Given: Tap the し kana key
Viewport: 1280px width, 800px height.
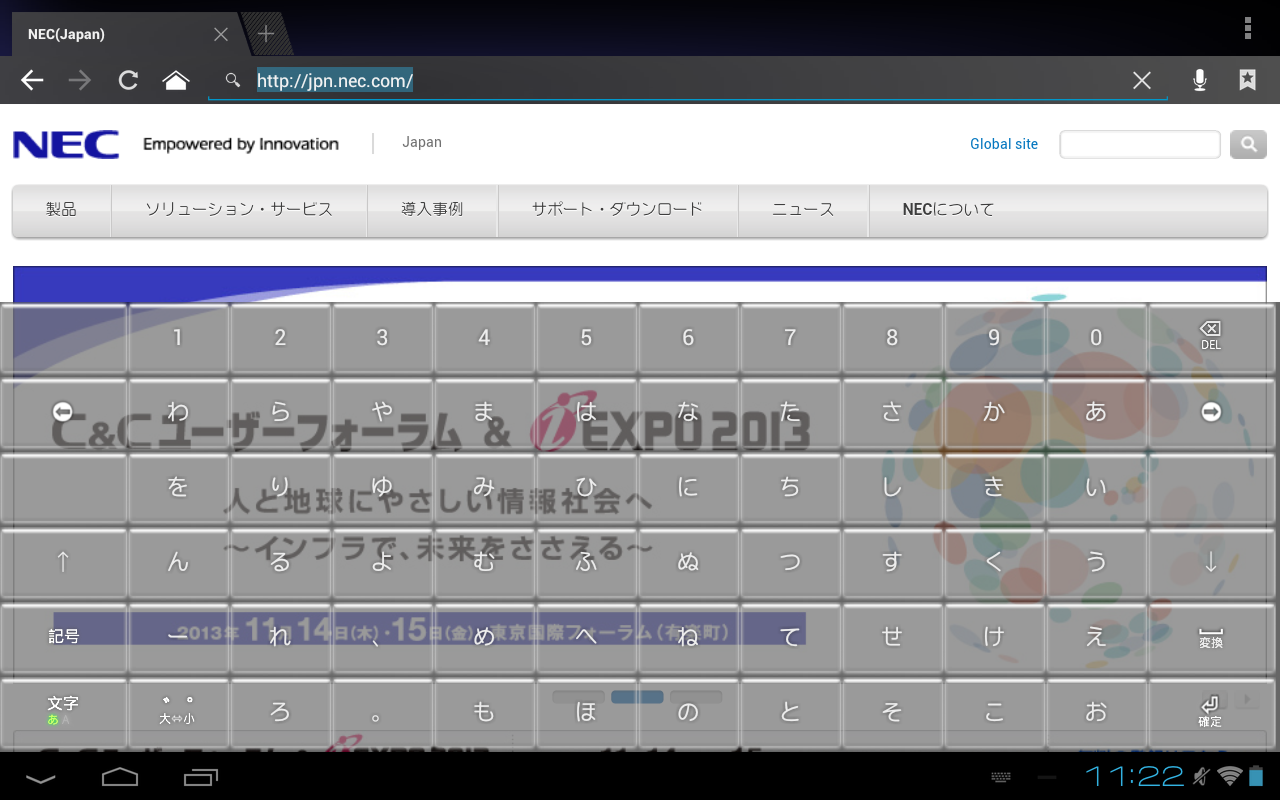Looking at the screenshot, I should [892, 487].
